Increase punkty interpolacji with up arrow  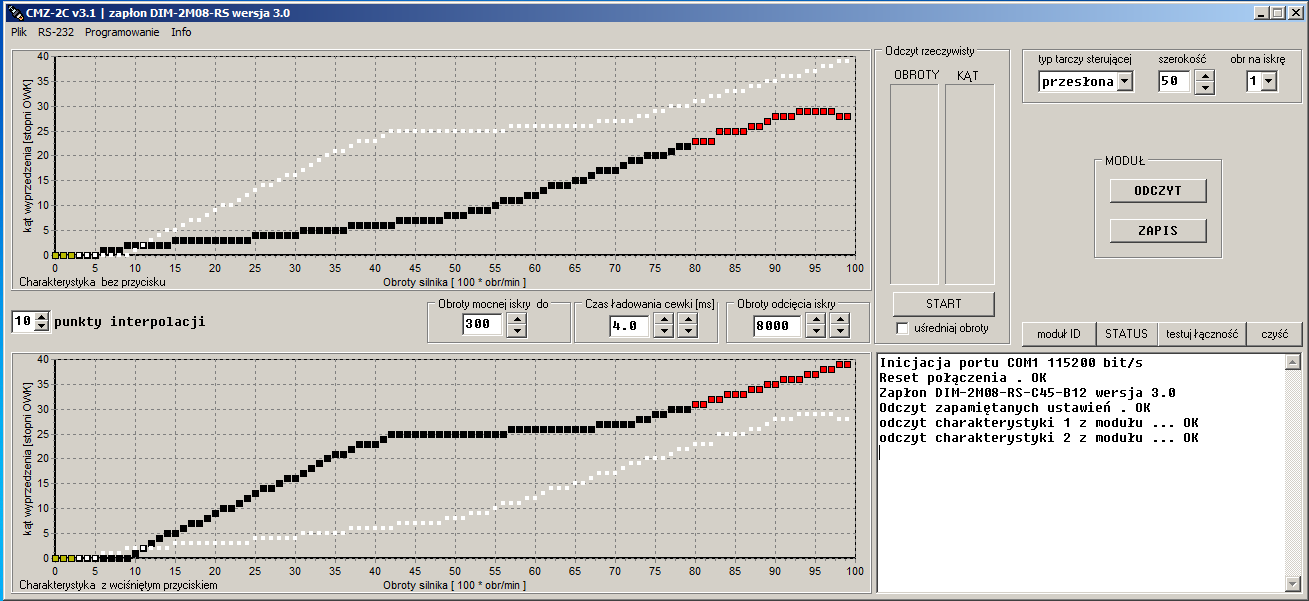[41, 316]
